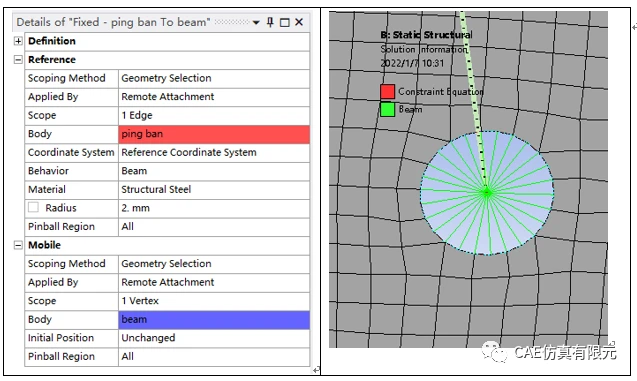Image resolution: width=637 pixels, height=381 pixels.
Task: Pin the Details panel
Action: (x=270, y=22)
